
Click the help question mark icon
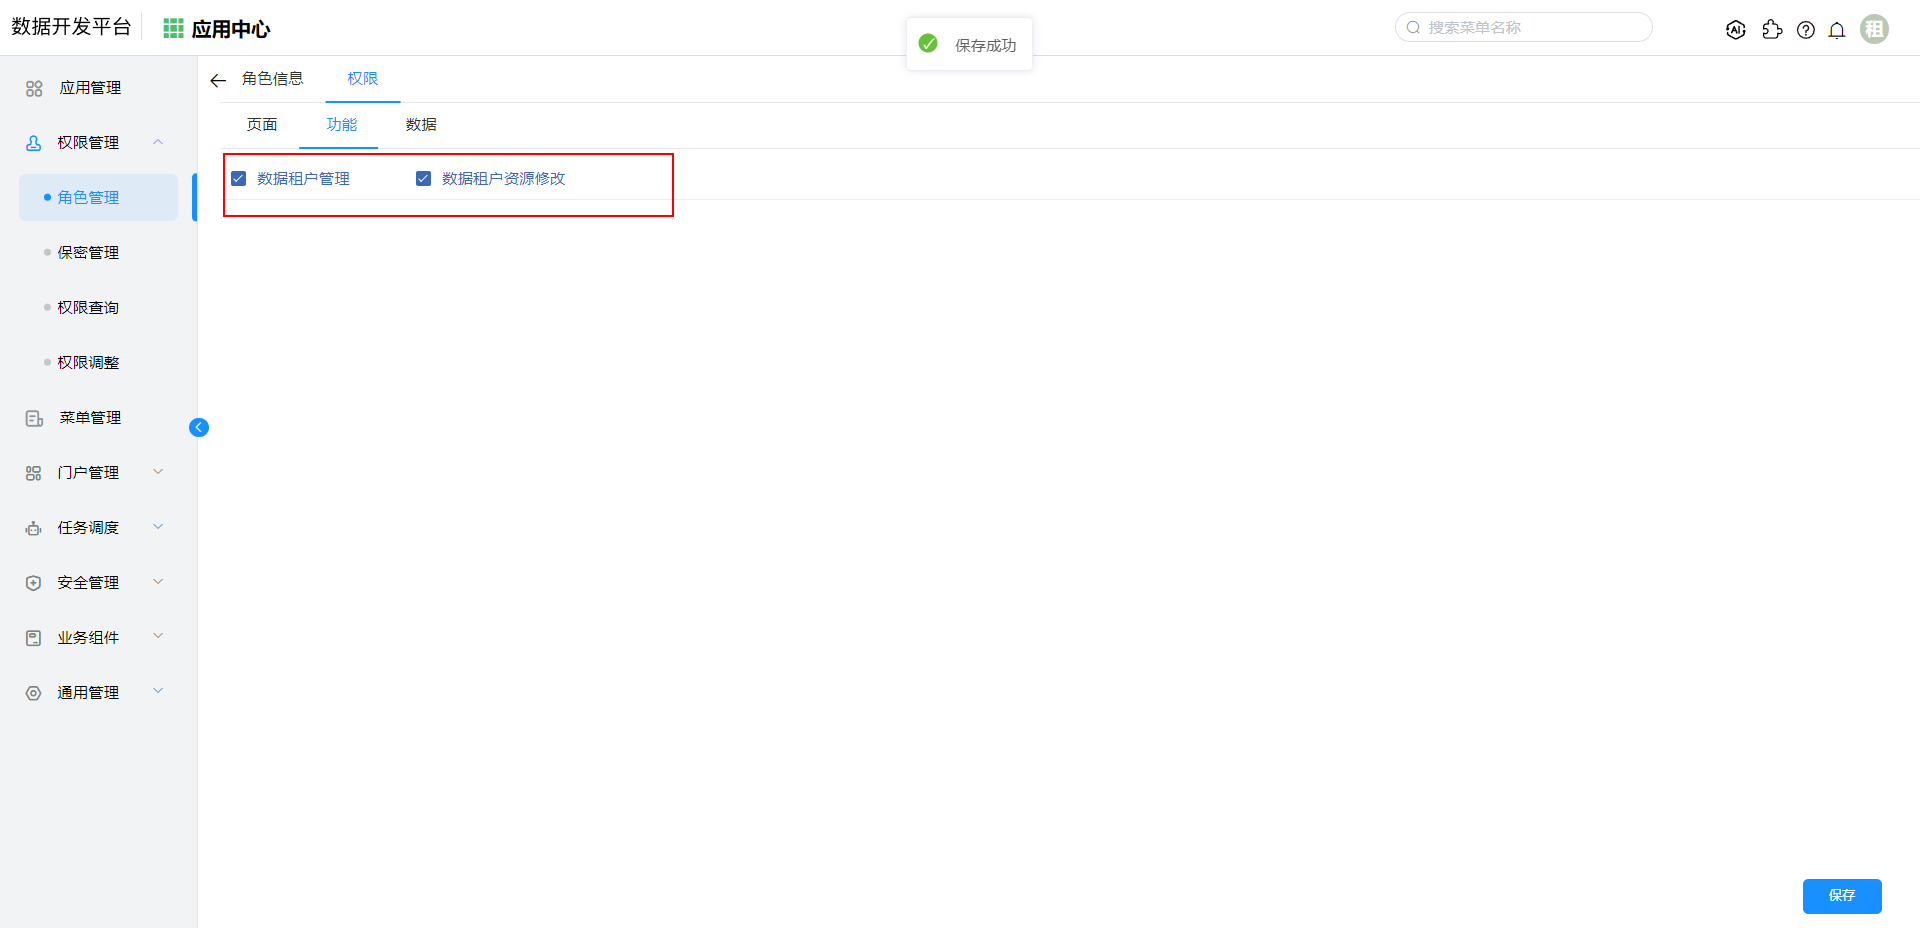1805,30
